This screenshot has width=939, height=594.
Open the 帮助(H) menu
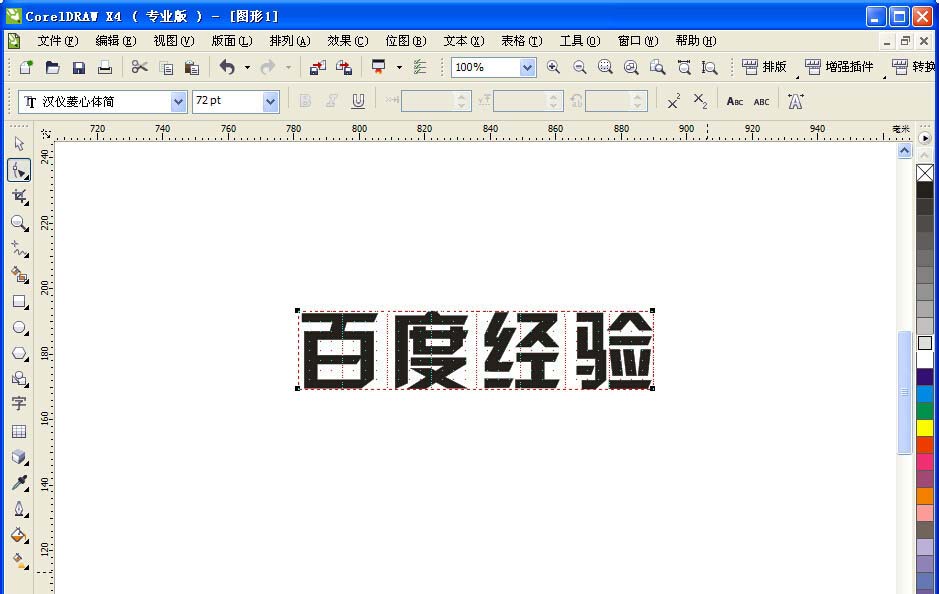click(x=696, y=41)
